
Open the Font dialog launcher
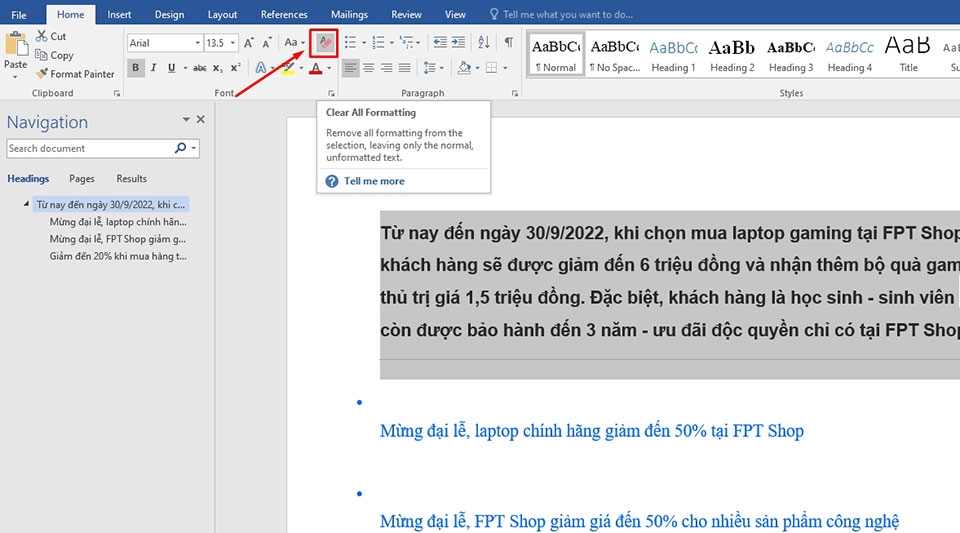pyautogui.click(x=331, y=94)
